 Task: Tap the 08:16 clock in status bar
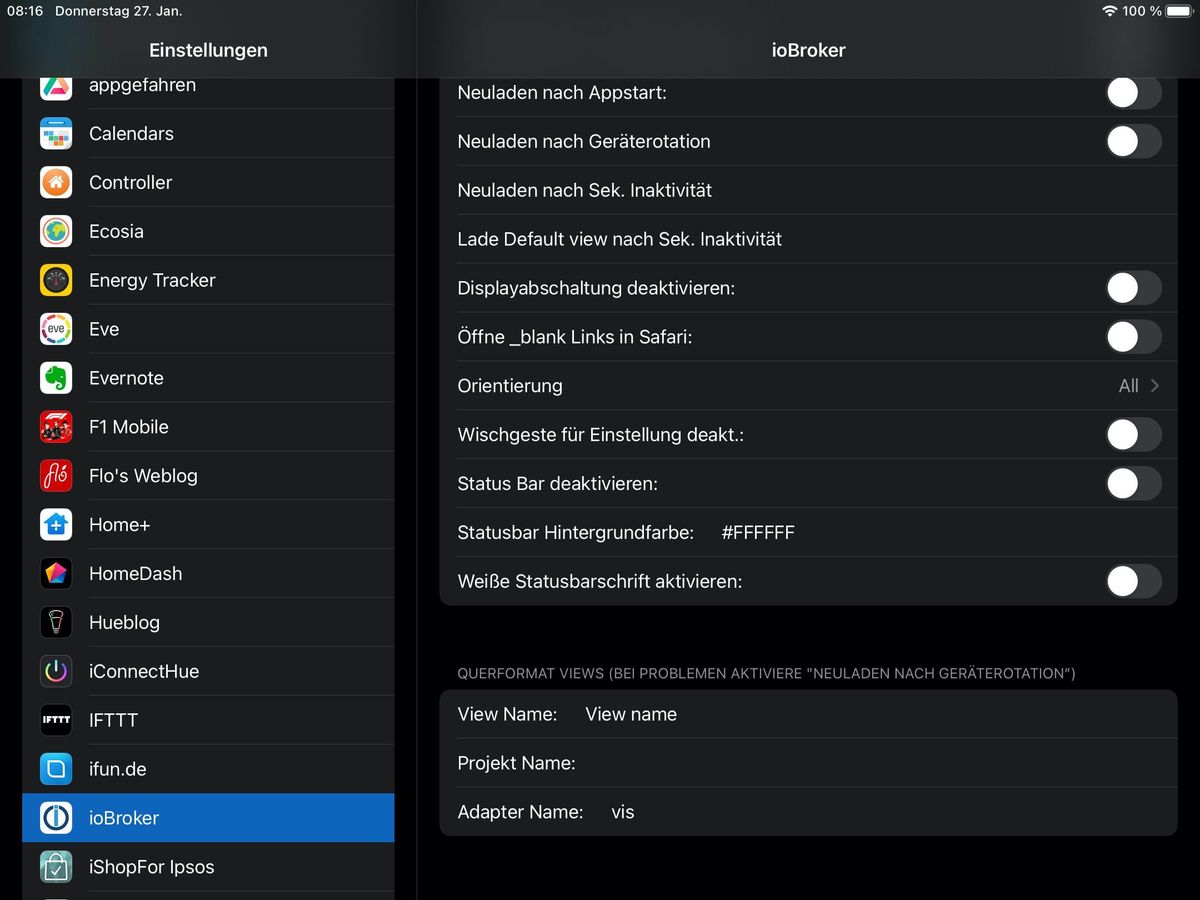[x=24, y=11]
